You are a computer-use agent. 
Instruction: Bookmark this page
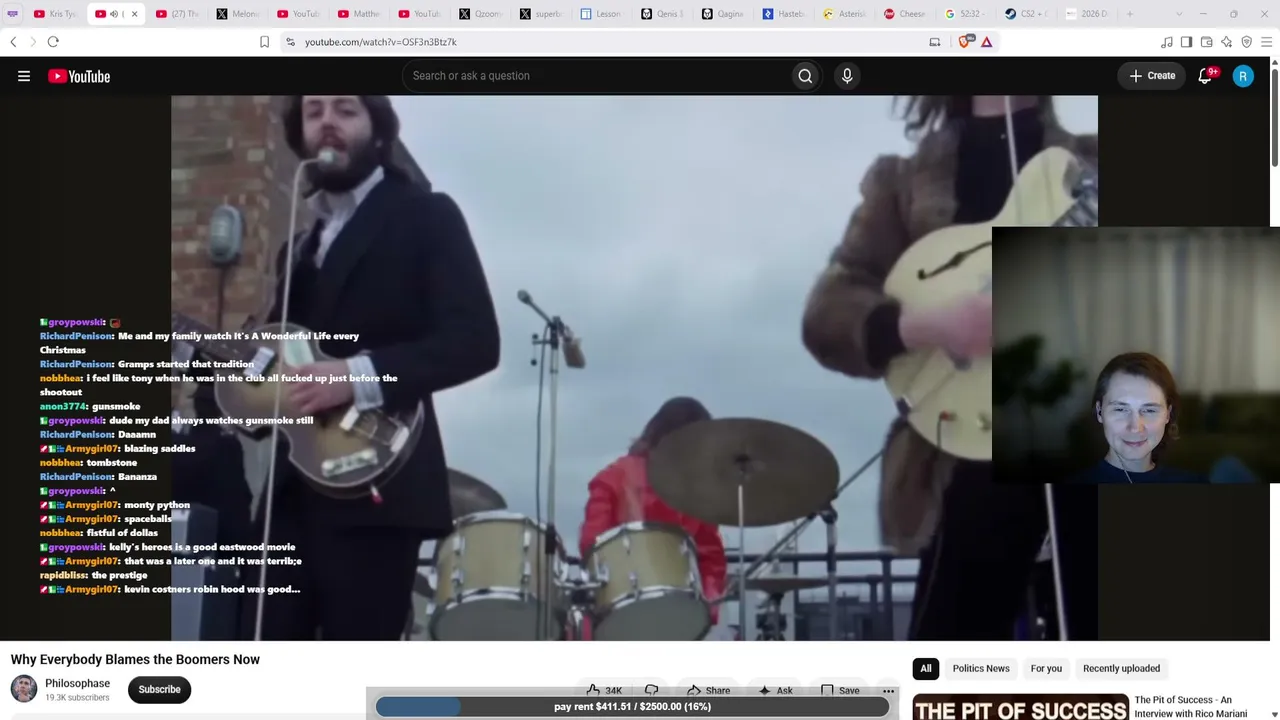pos(264,42)
